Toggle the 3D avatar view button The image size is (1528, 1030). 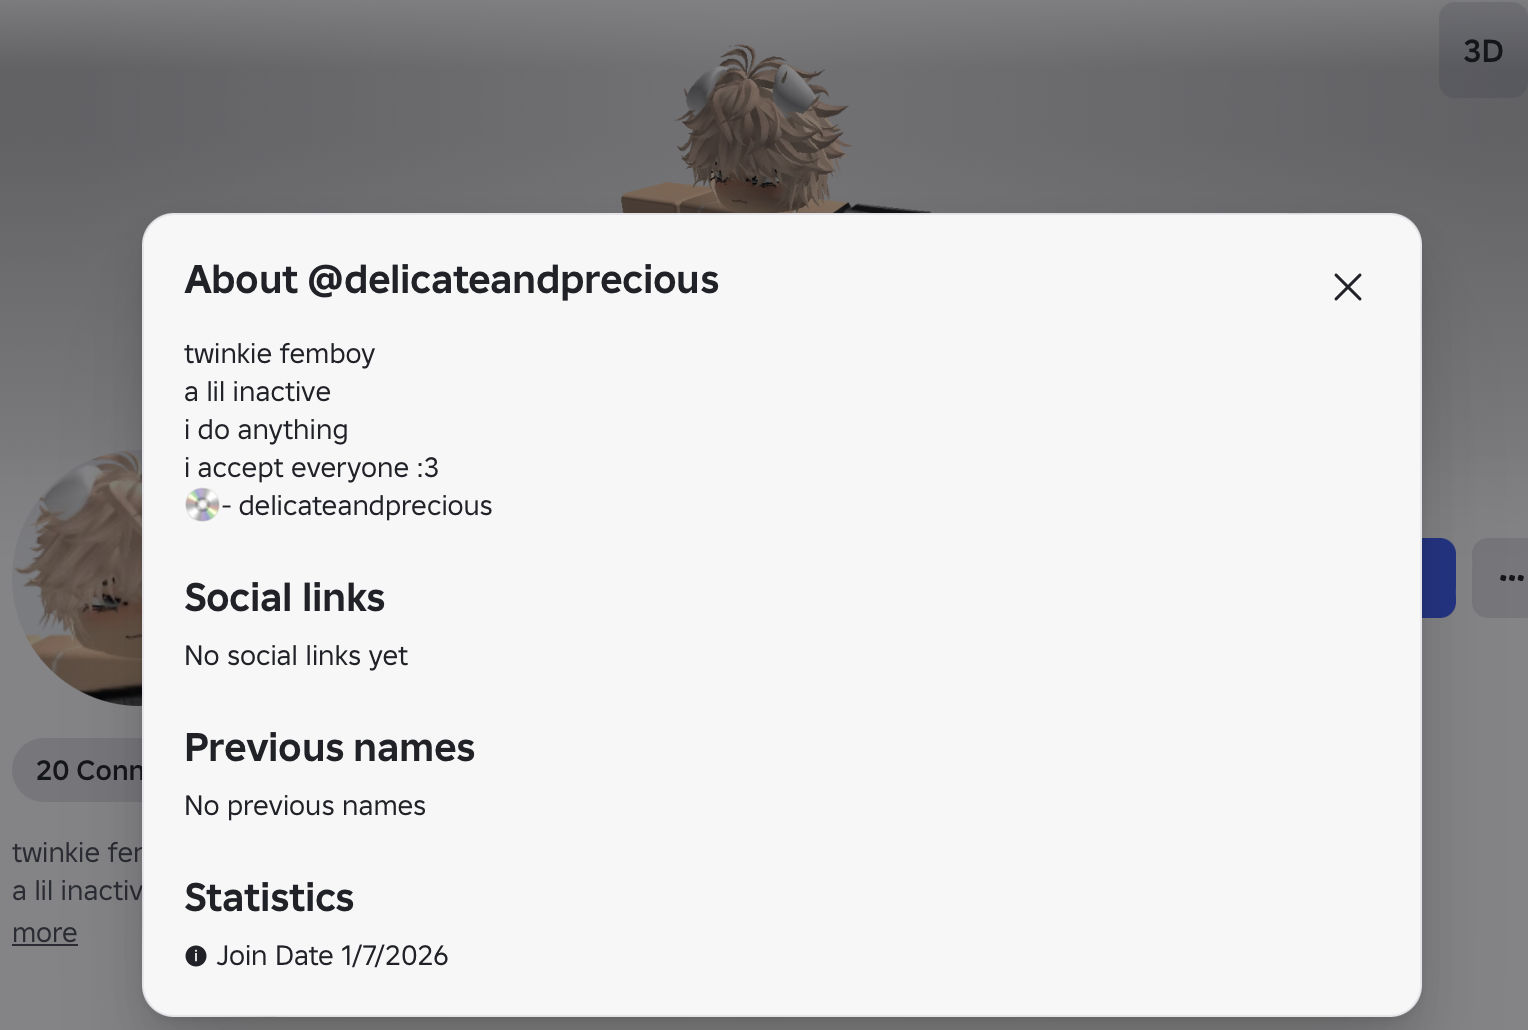[x=1482, y=51]
